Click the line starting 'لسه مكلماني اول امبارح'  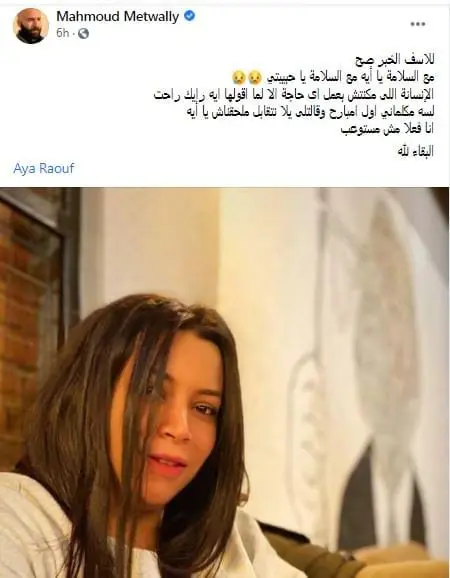(311, 112)
